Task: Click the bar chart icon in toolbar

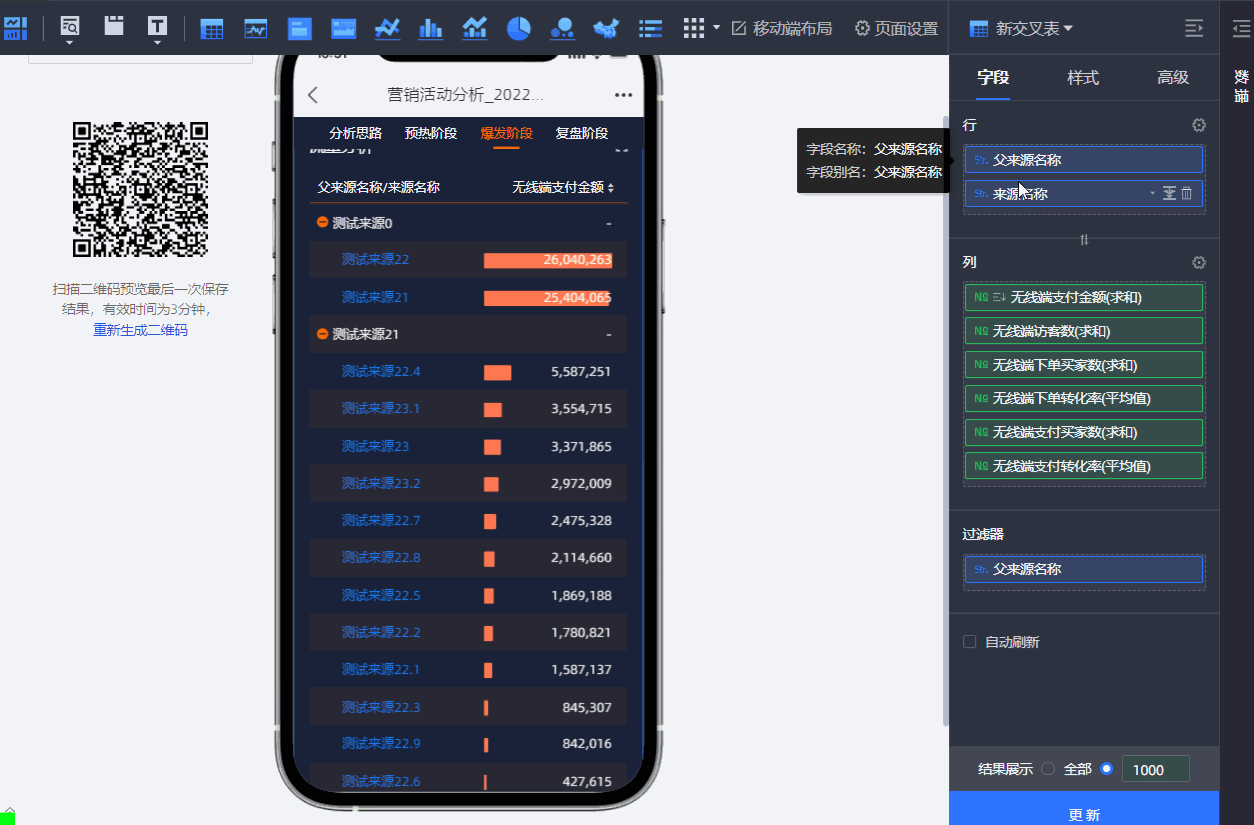Action: tap(430, 29)
